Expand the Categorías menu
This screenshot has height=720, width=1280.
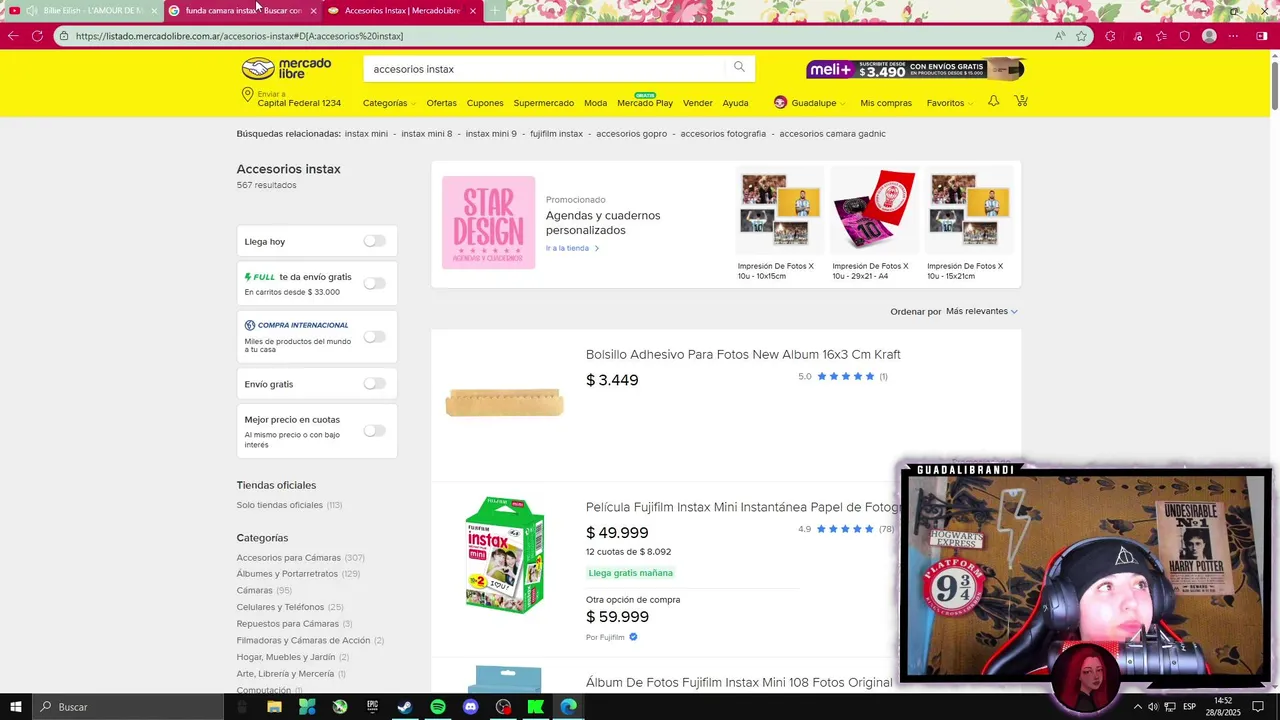tap(389, 103)
